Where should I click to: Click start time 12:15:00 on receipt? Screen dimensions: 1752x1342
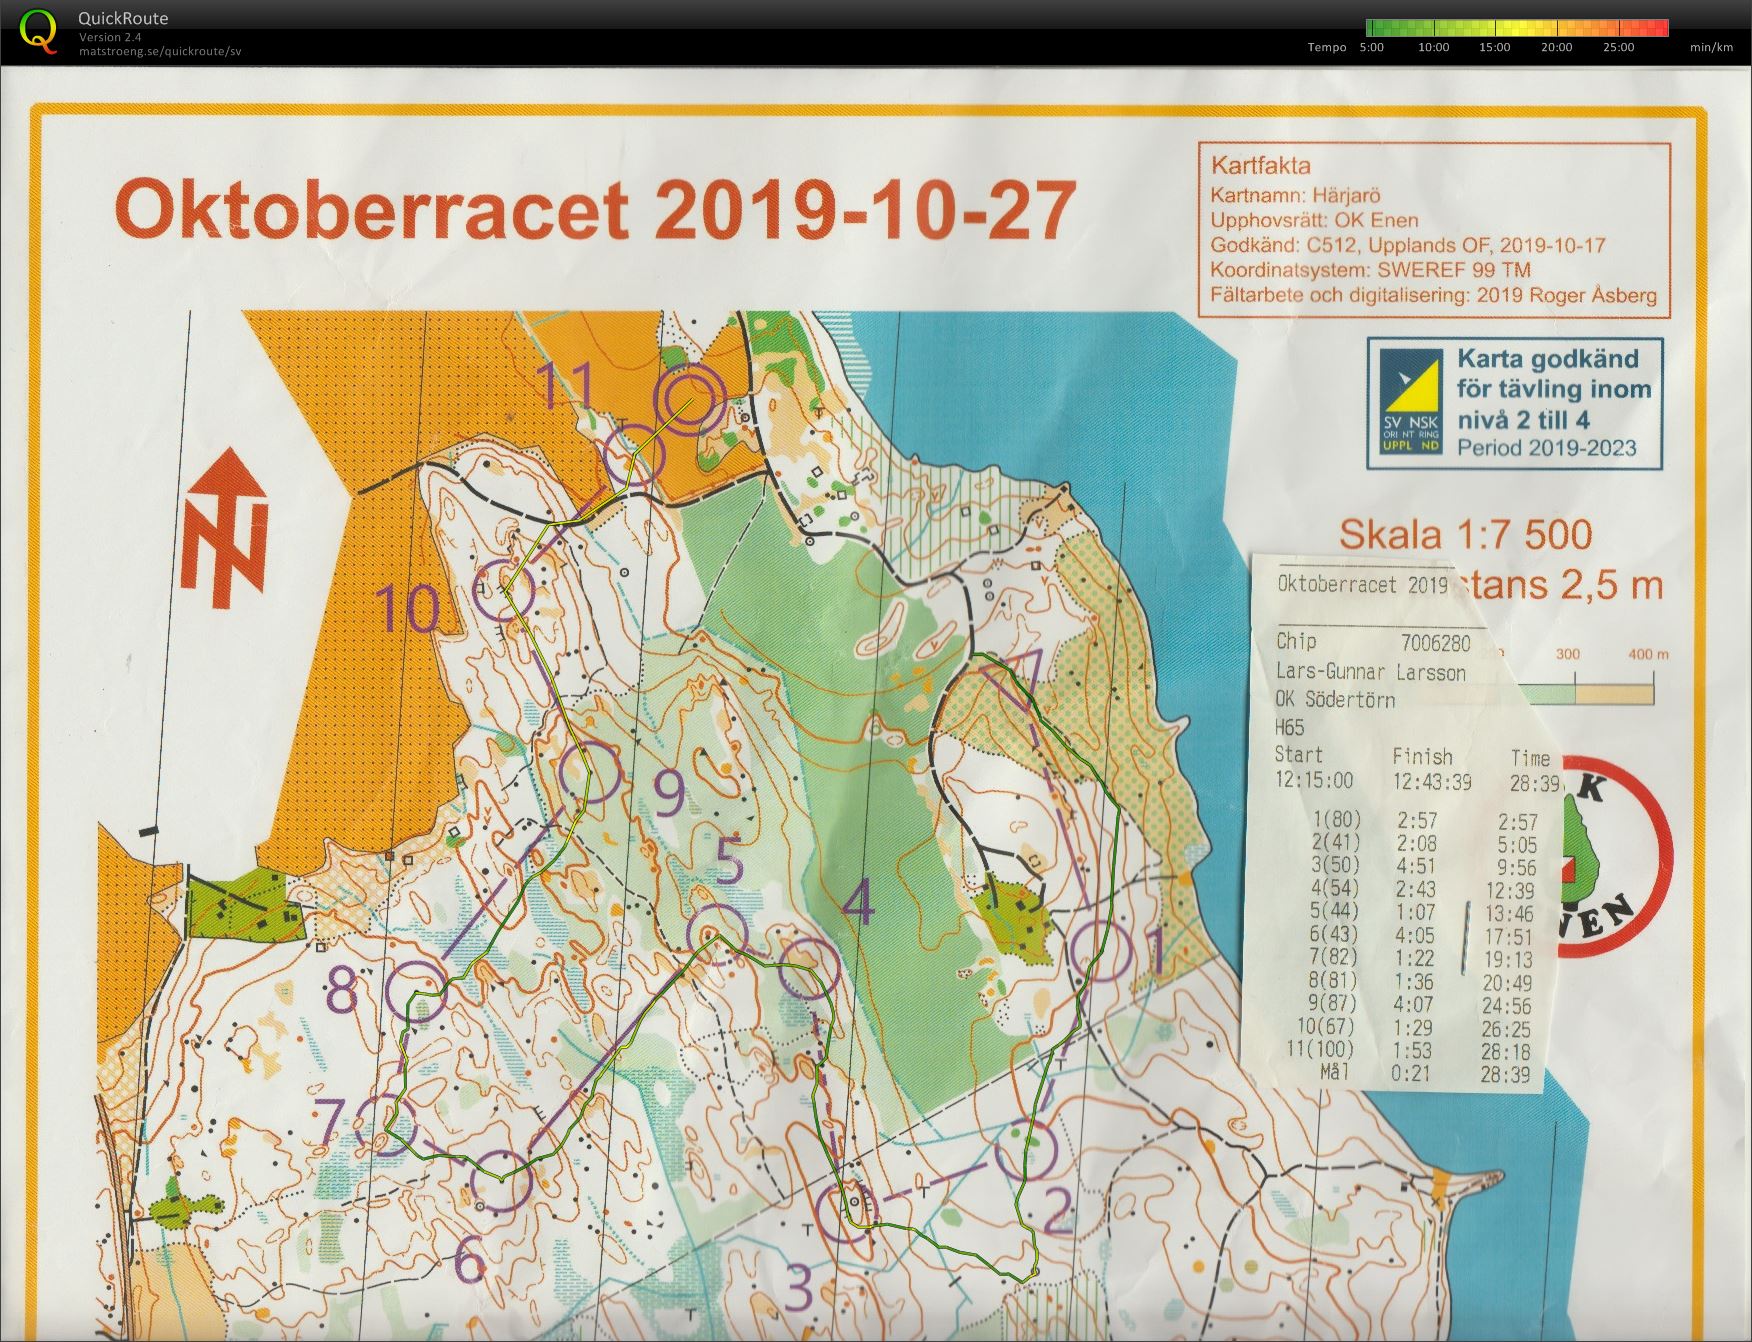point(1314,780)
